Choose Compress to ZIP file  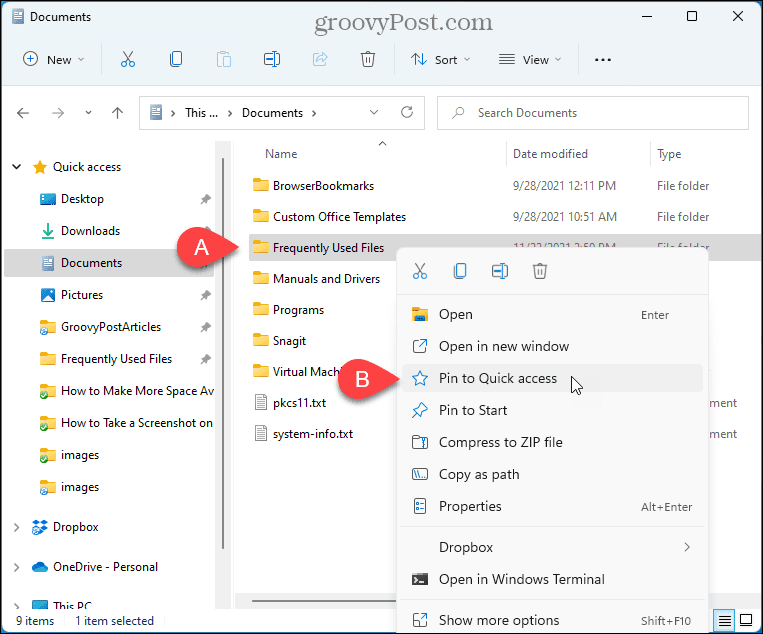tap(552, 442)
